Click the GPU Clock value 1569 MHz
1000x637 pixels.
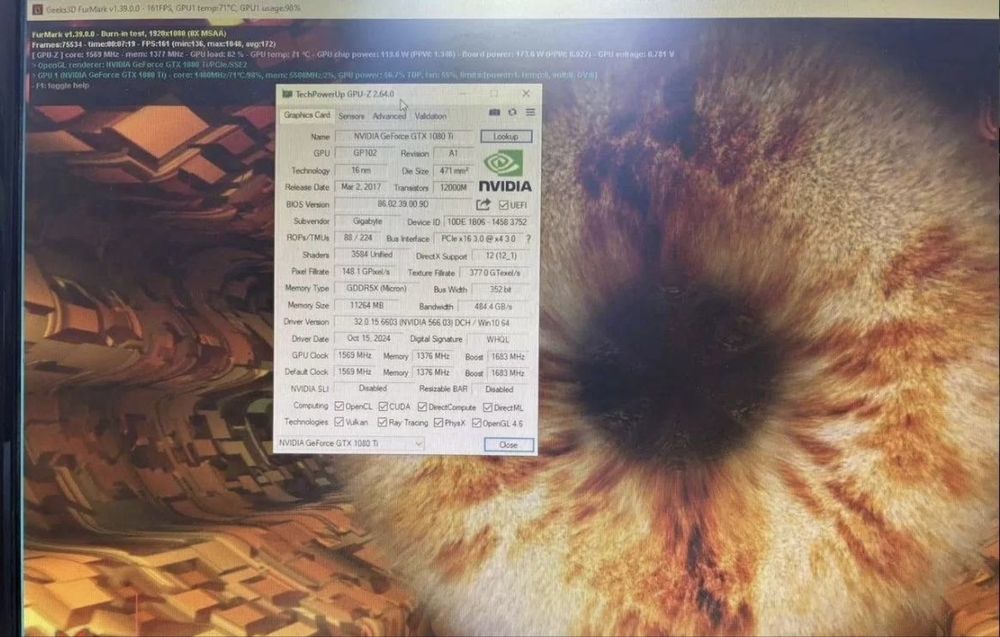(355, 355)
